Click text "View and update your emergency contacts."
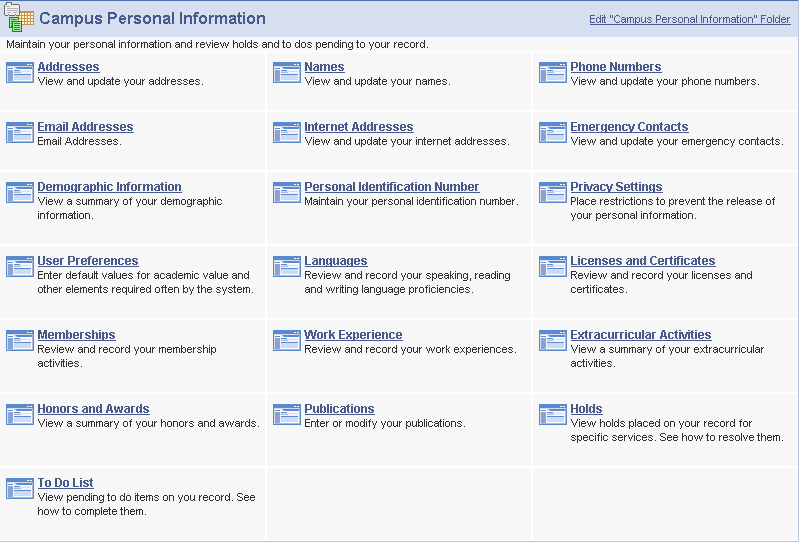Viewport: 800px width, 543px height. point(677,141)
